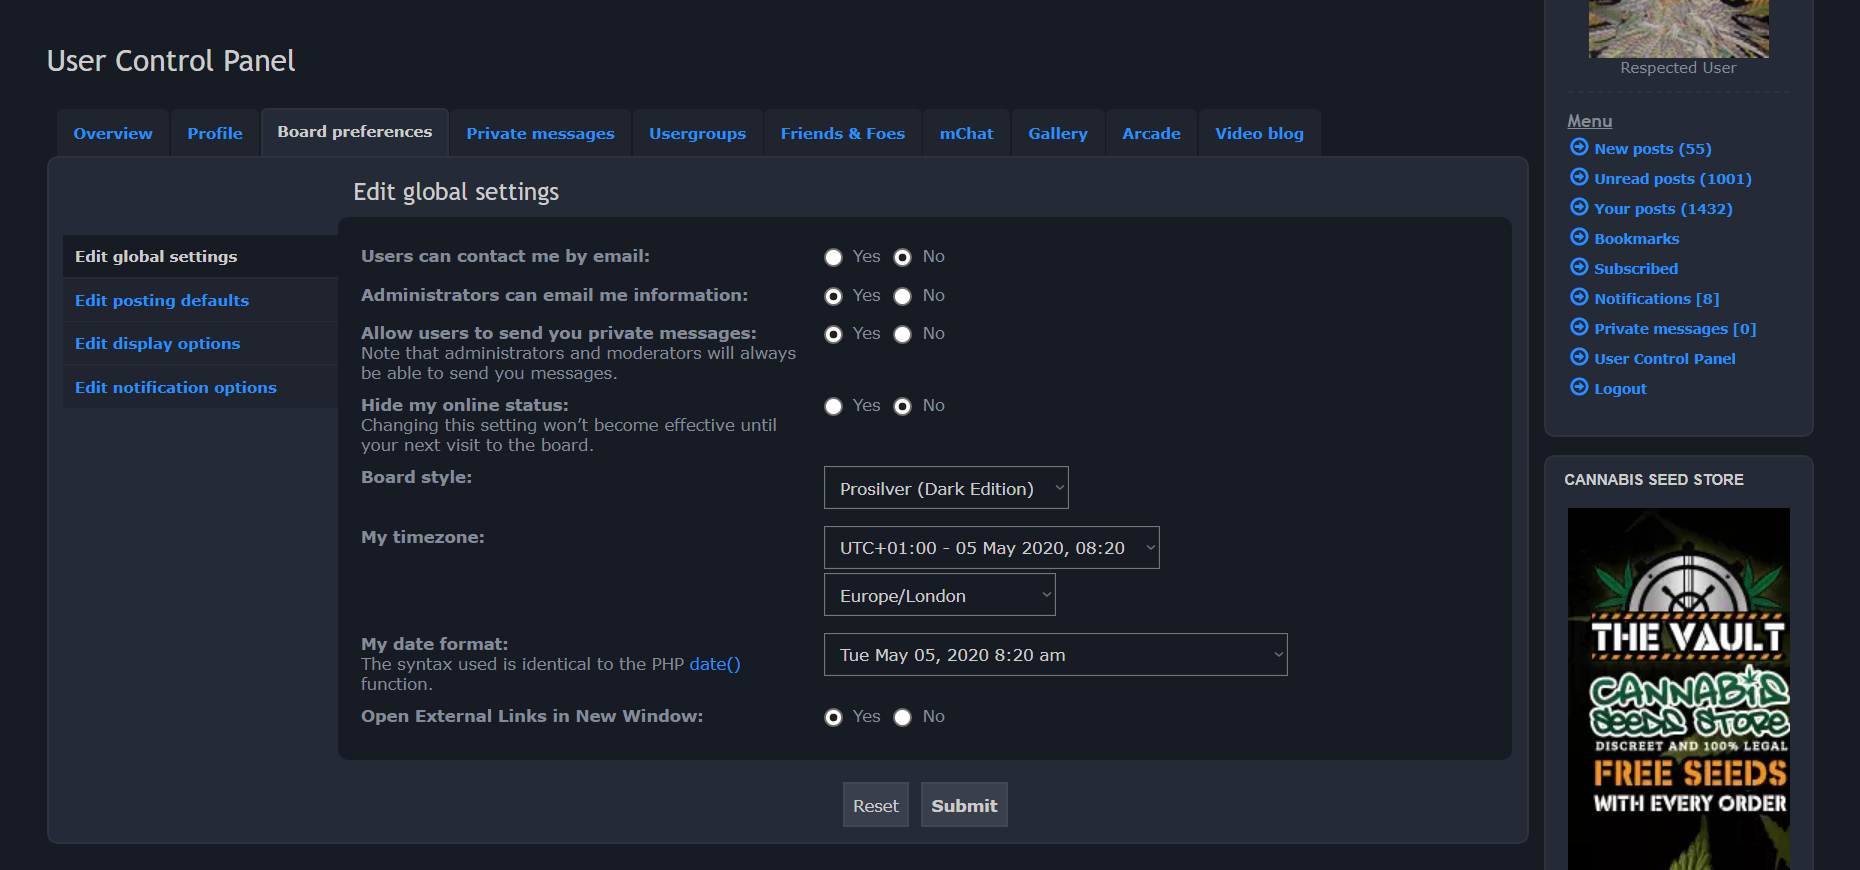The width and height of the screenshot is (1860, 870).
Task: Click the arrow icon next to Unread posts
Action: coord(1579,178)
